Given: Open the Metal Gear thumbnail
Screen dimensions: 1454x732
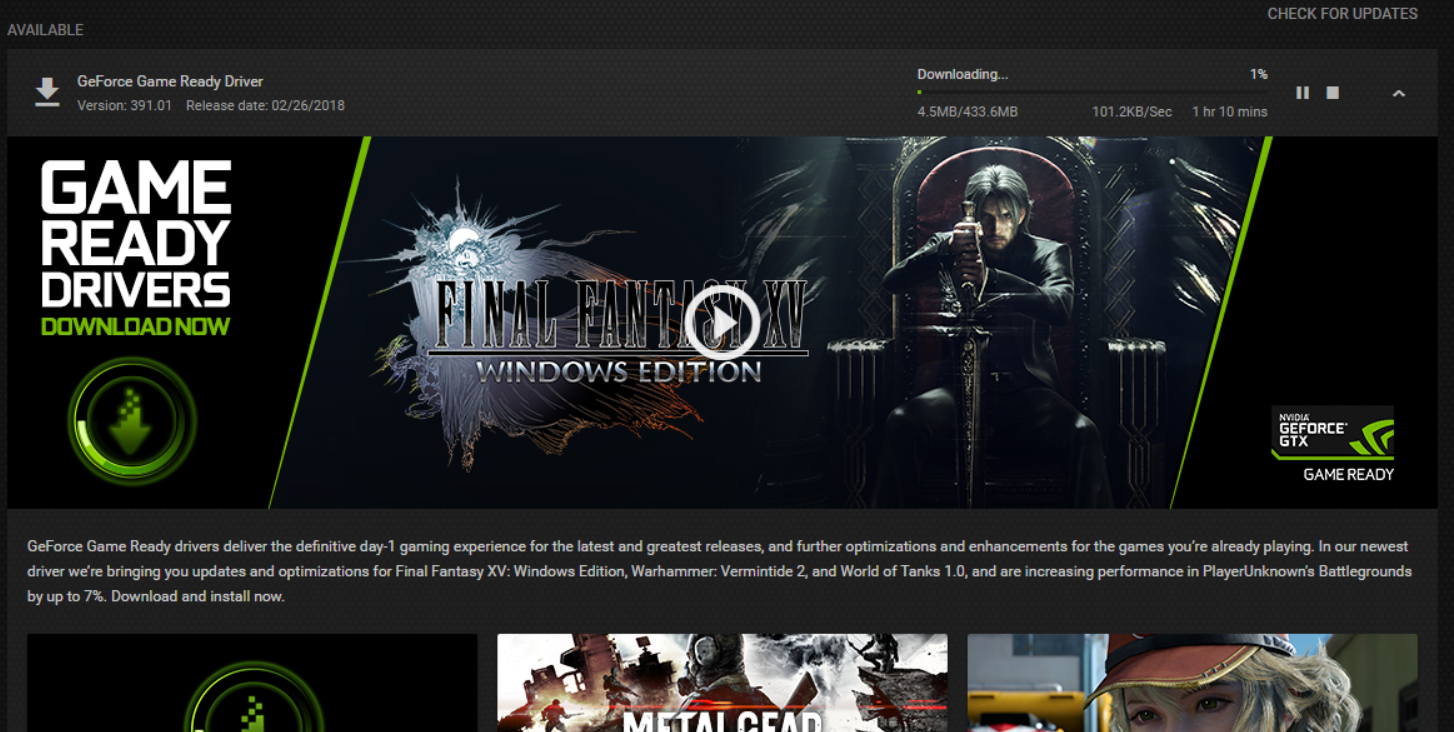Looking at the screenshot, I should tap(722, 683).
